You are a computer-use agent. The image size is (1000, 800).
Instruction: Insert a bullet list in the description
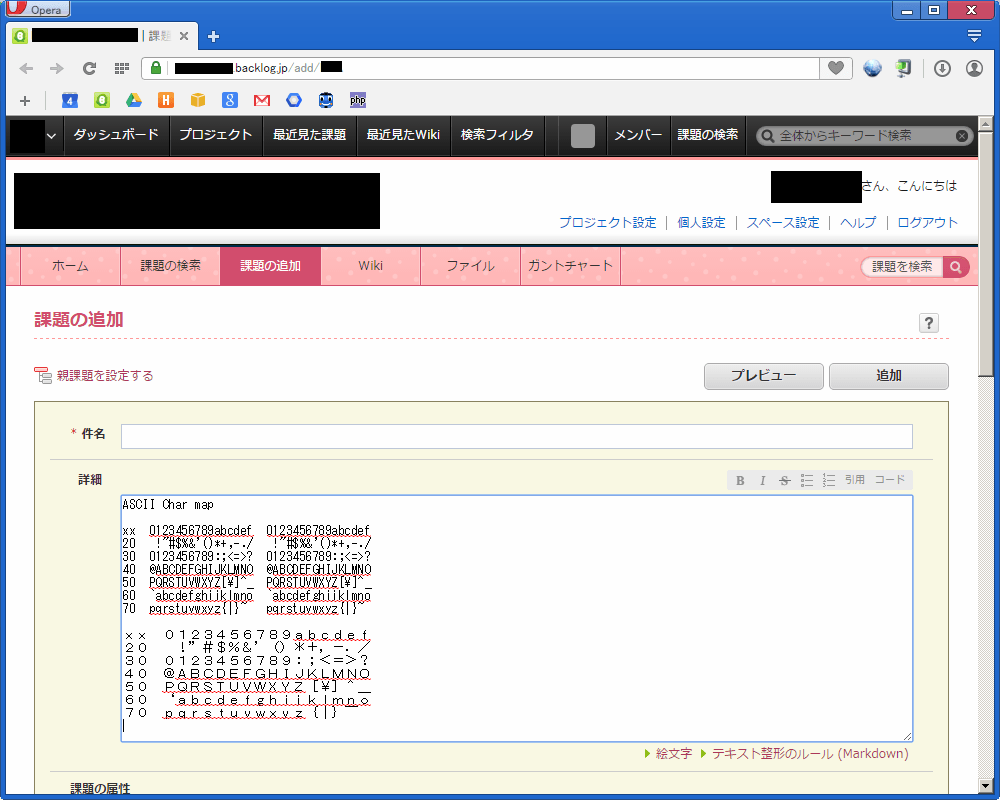click(807, 480)
